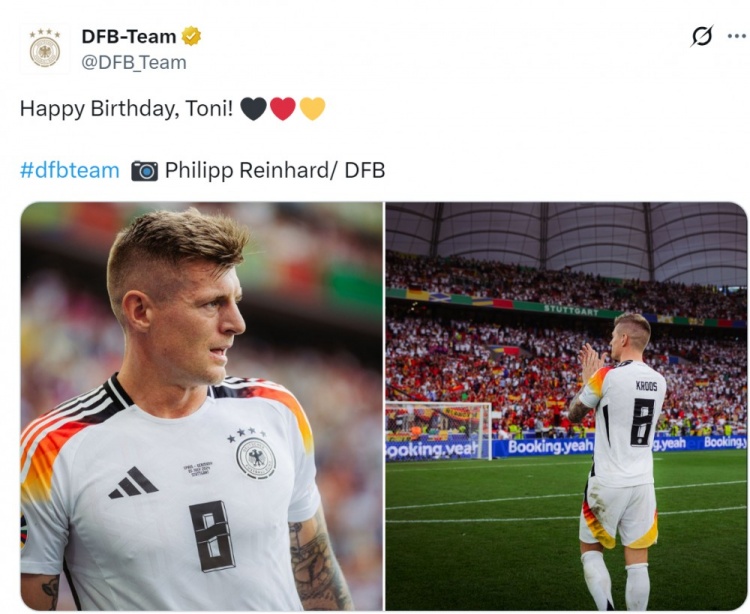Click the camera emoji icon
This screenshot has height=614, width=750.
coord(144,171)
